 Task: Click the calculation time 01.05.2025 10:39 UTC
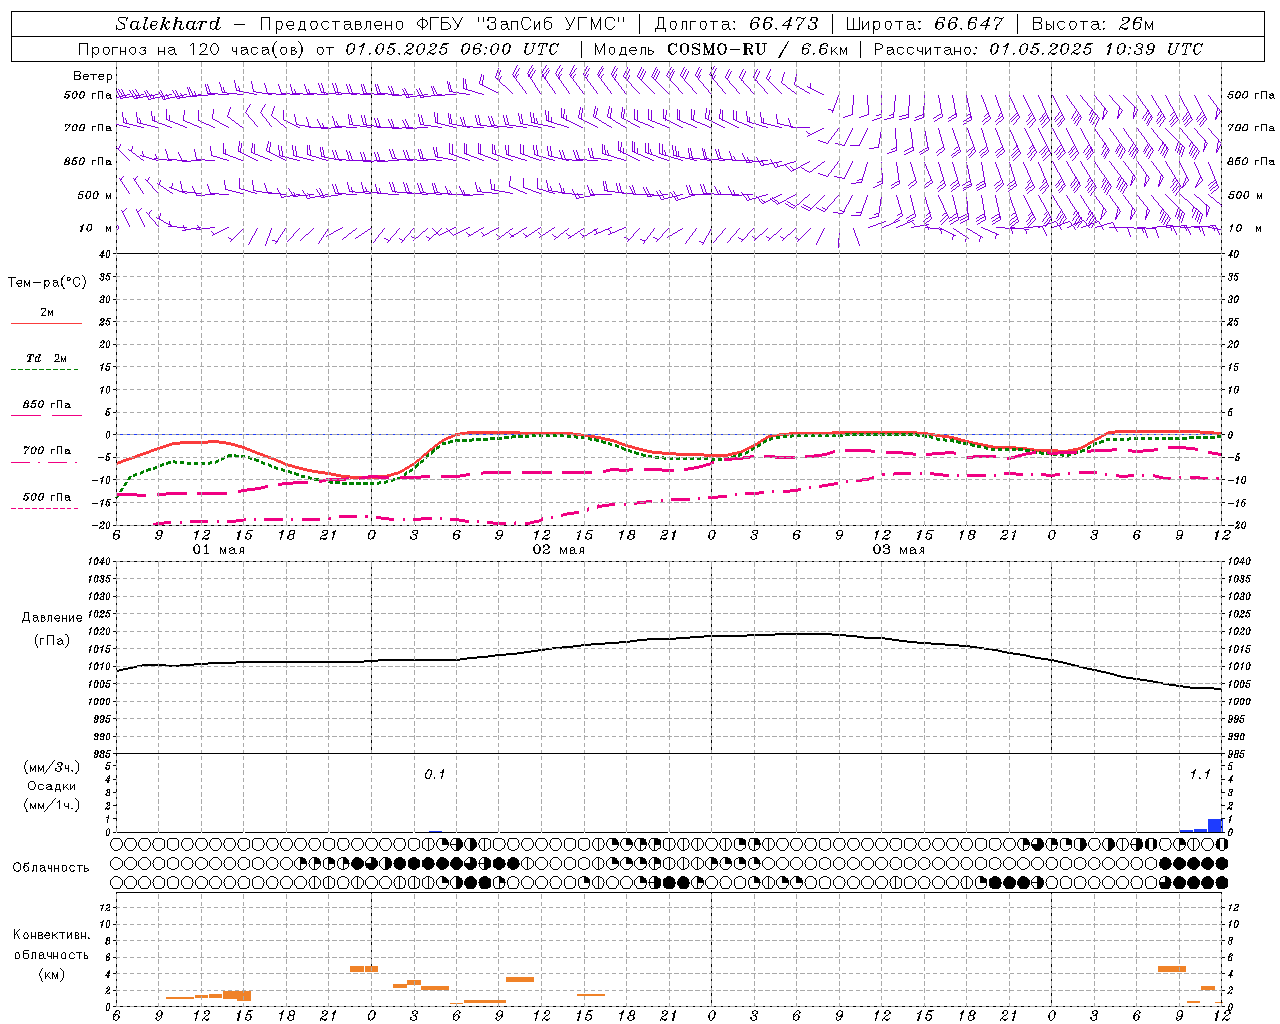tap(1096, 49)
